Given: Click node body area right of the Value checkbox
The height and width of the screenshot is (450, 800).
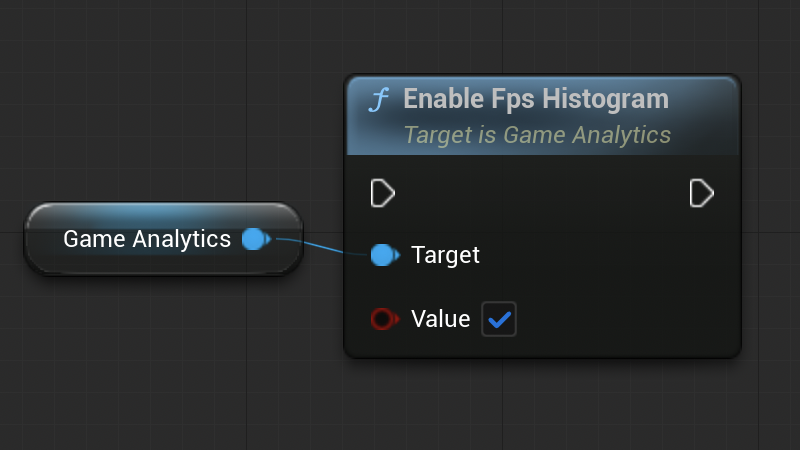Looking at the screenshot, I should tap(620, 319).
